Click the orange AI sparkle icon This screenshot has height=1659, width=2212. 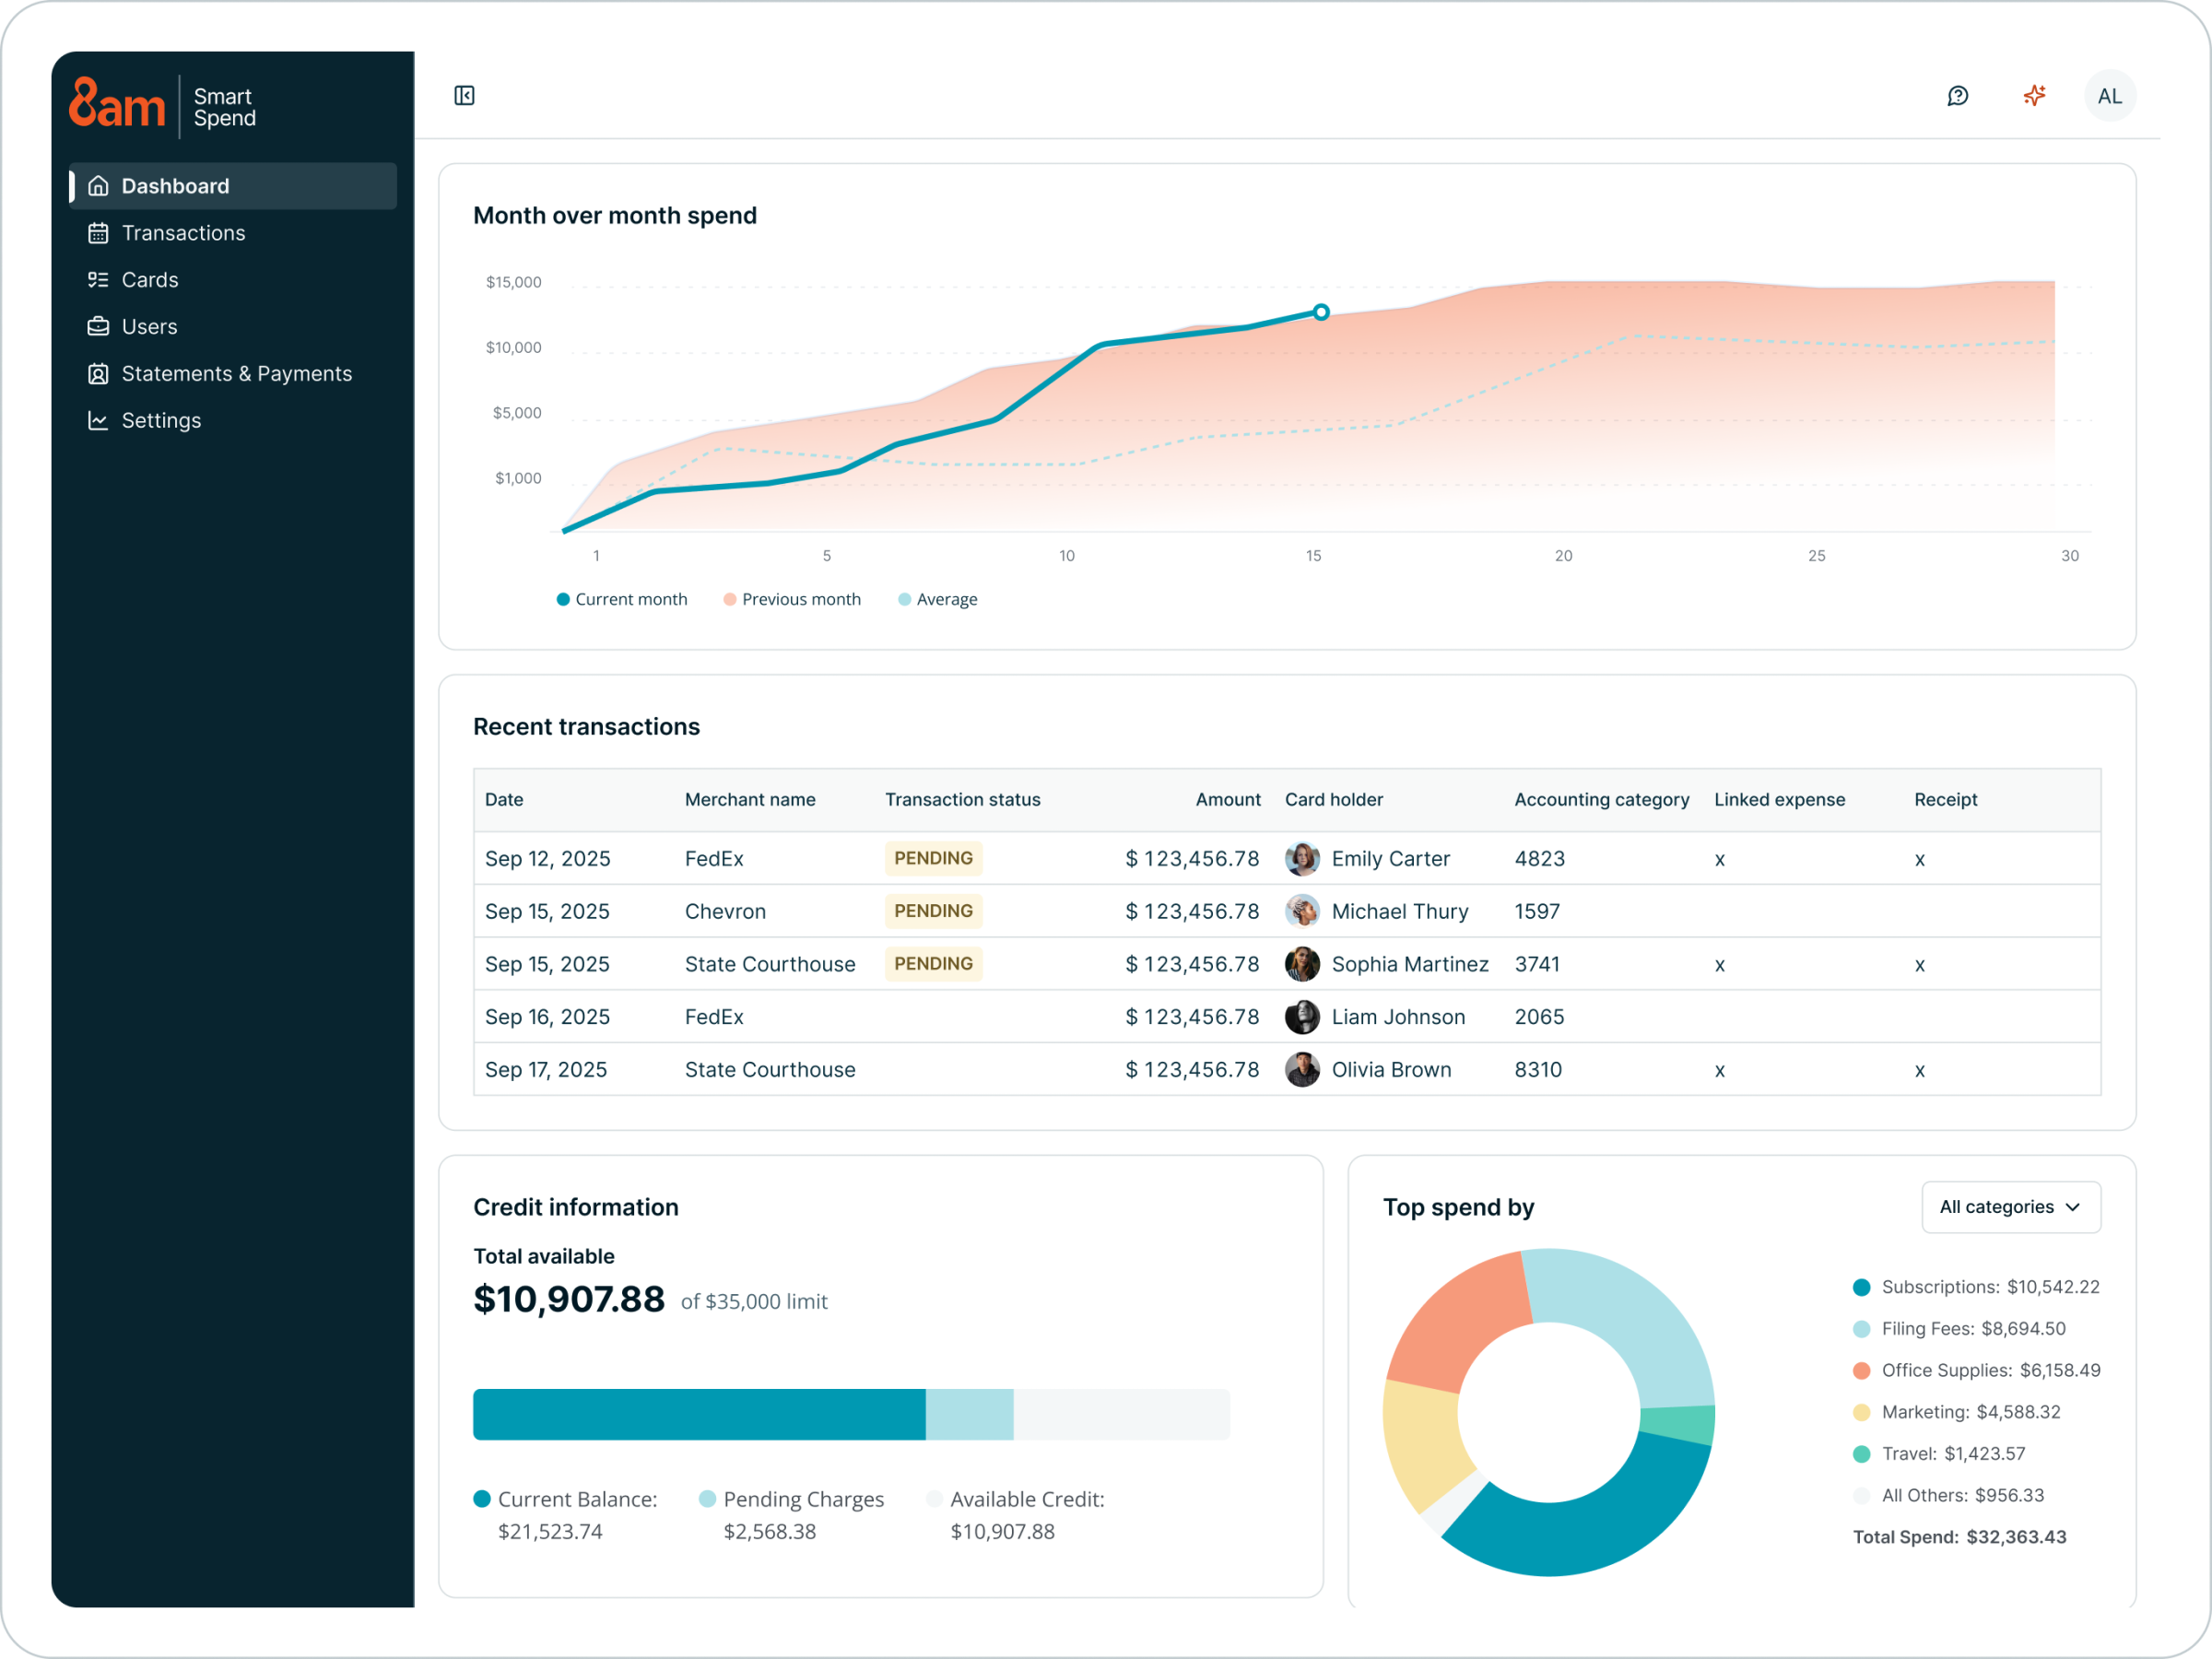click(2034, 96)
